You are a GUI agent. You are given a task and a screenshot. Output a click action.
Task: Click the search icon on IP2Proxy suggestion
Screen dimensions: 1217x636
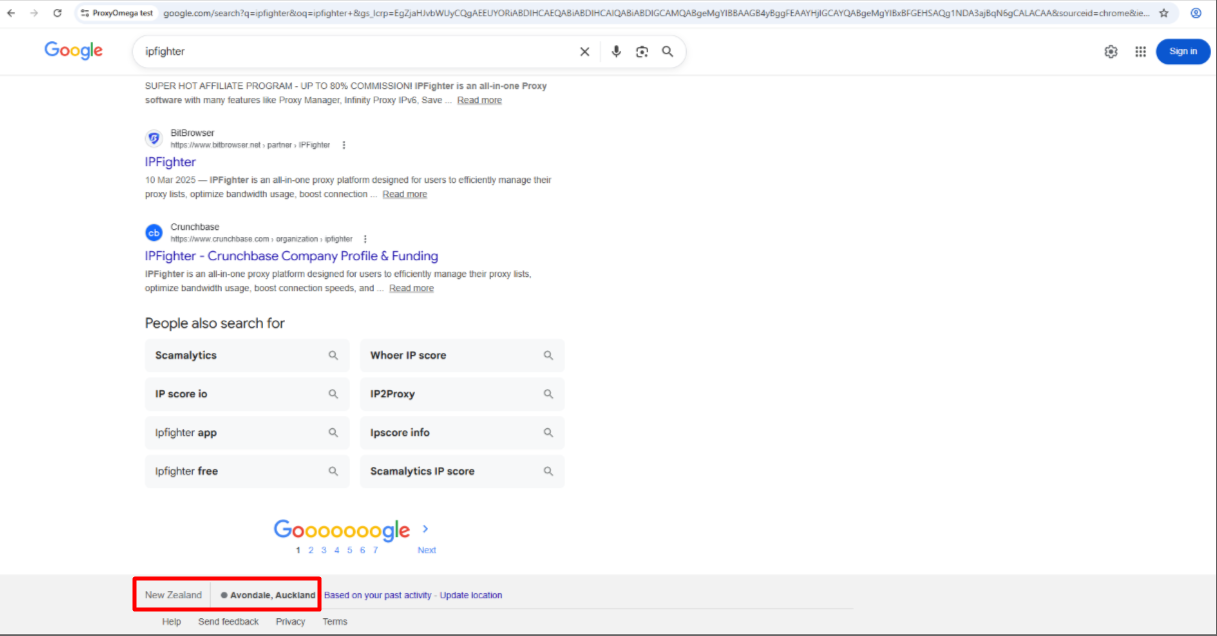point(548,394)
